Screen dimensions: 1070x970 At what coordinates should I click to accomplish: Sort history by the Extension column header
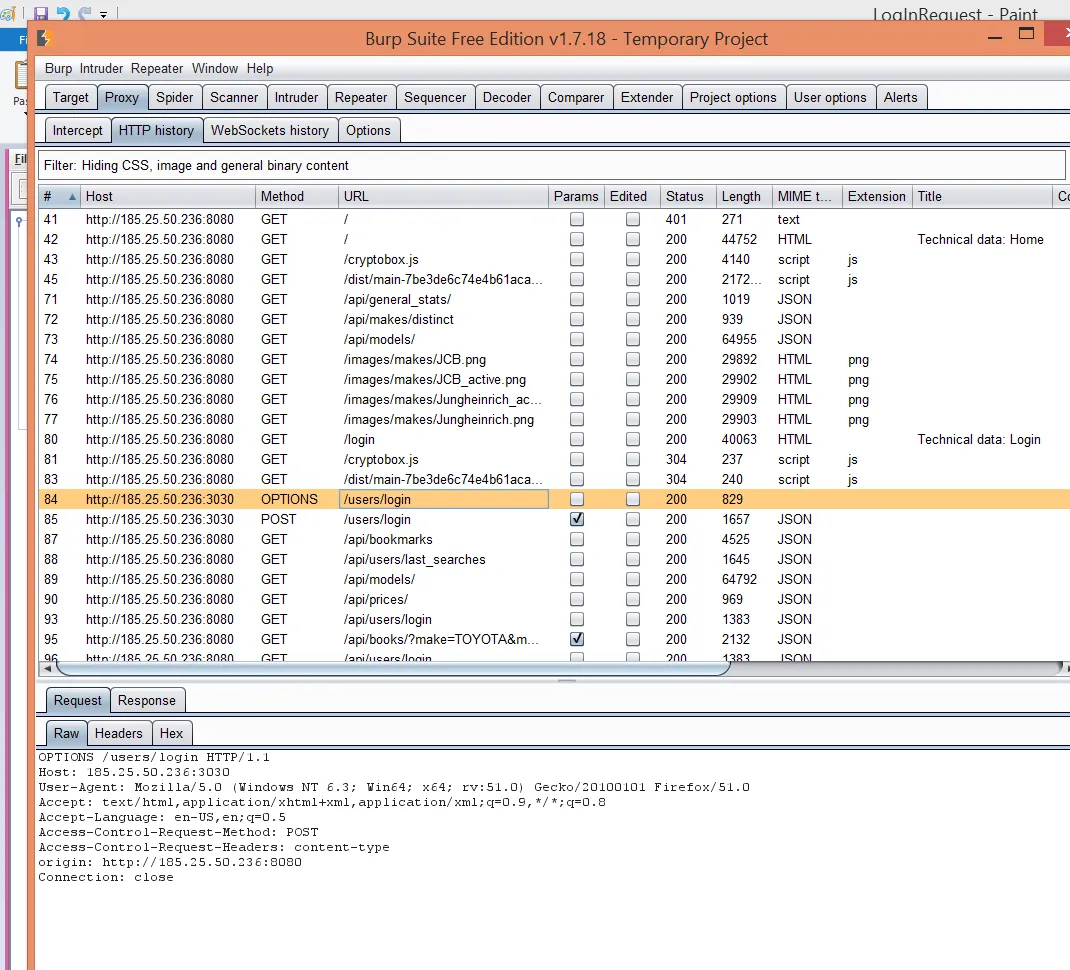click(877, 197)
